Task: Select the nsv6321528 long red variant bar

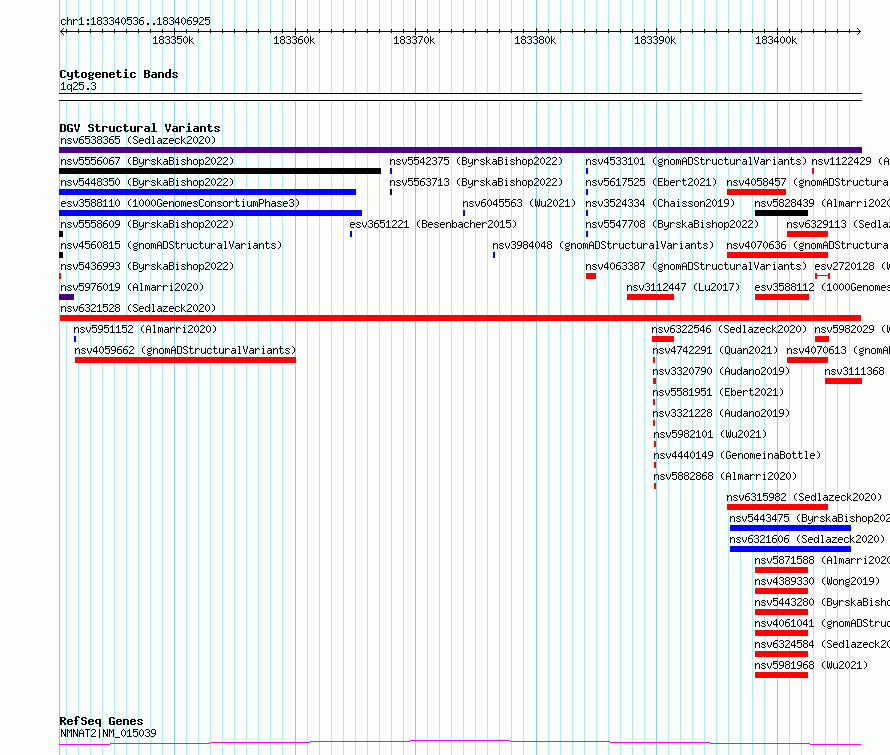Action: pyautogui.click(x=460, y=318)
